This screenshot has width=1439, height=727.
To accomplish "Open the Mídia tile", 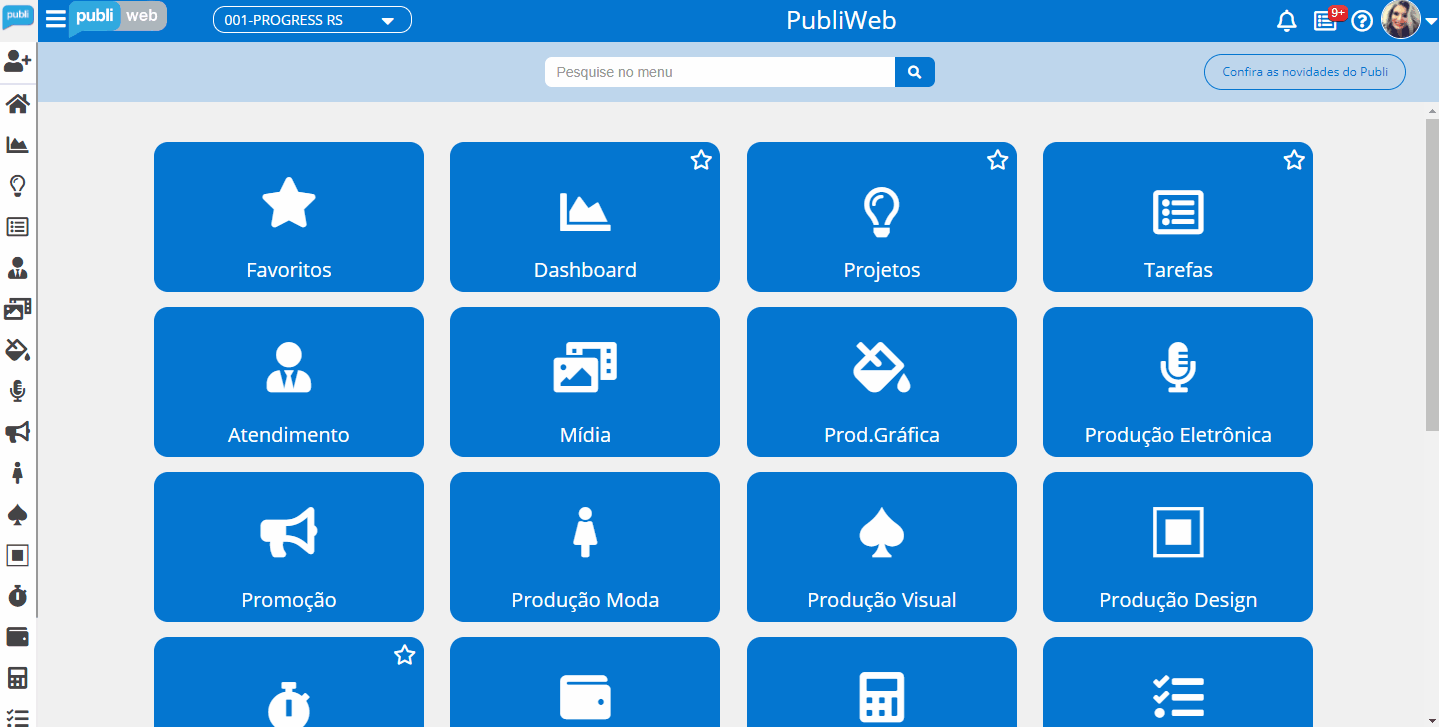I will 585,382.
